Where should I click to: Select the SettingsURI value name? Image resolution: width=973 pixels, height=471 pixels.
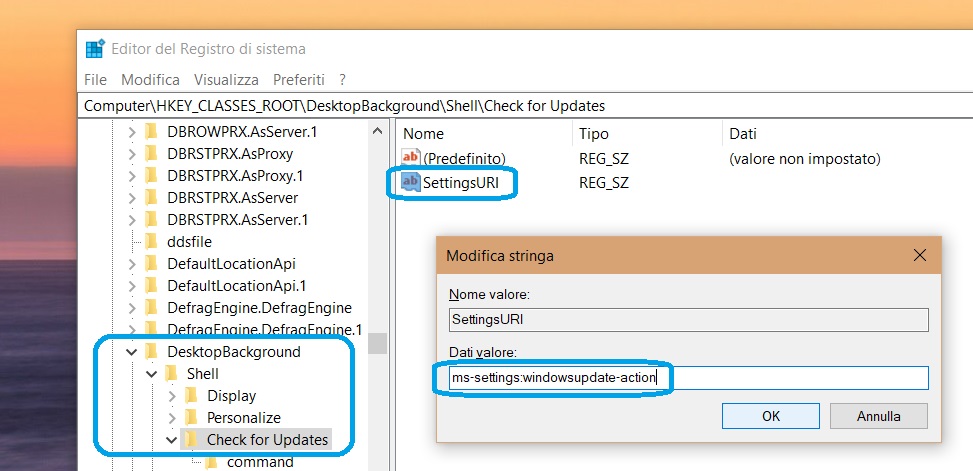coord(460,182)
